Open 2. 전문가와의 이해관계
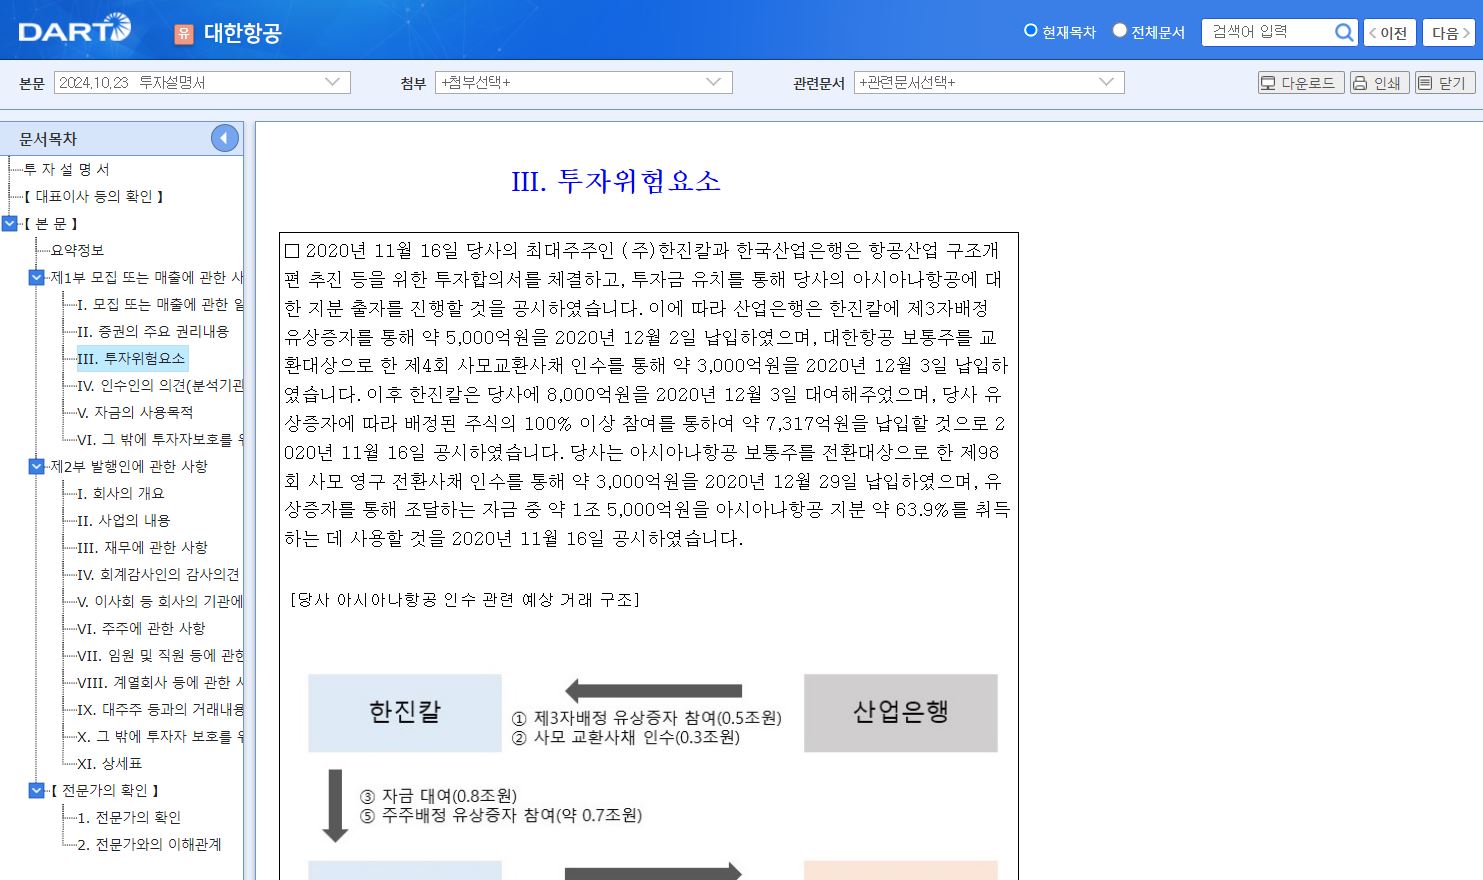The height and width of the screenshot is (880, 1483). click(x=149, y=844)
